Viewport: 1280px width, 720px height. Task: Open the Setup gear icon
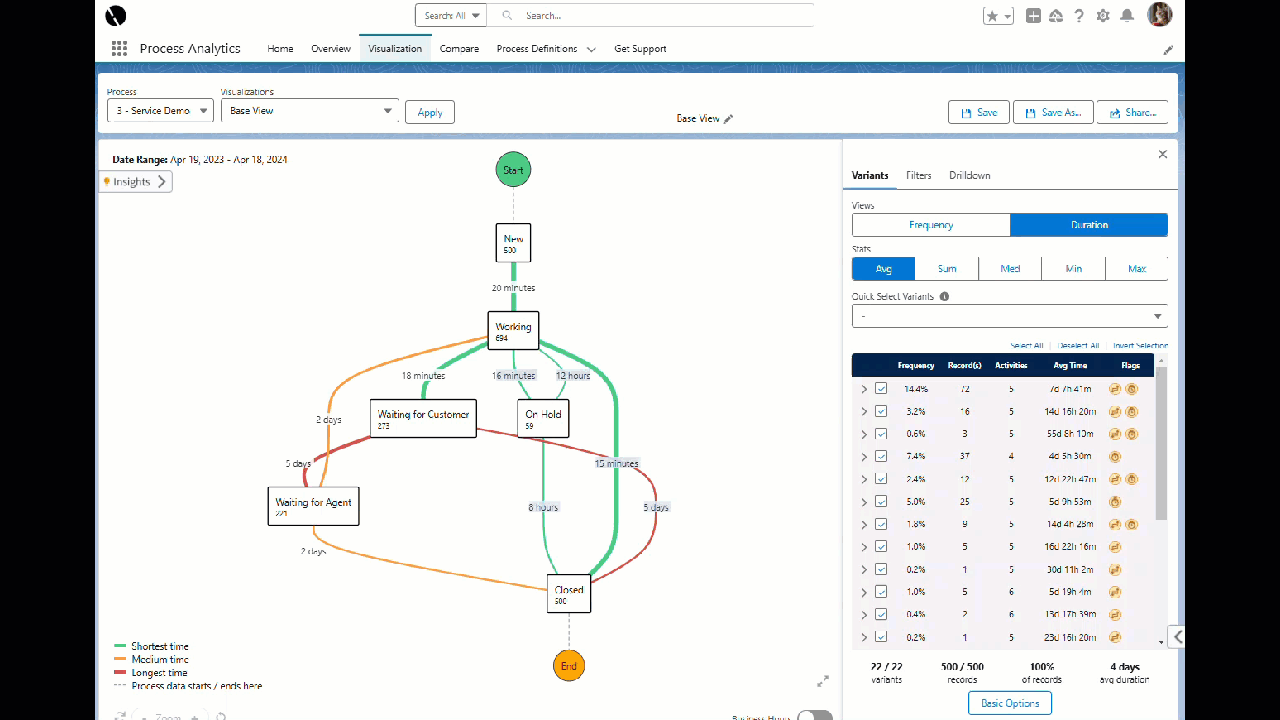pos(1103,16)
